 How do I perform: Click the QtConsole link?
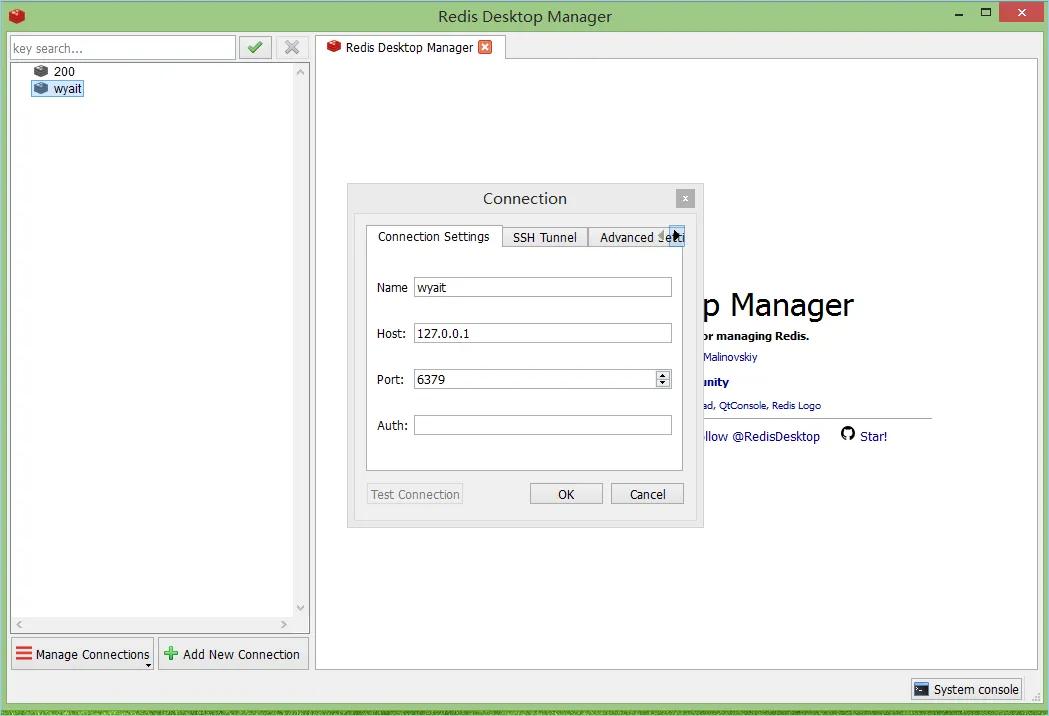[x=743, y=406]
